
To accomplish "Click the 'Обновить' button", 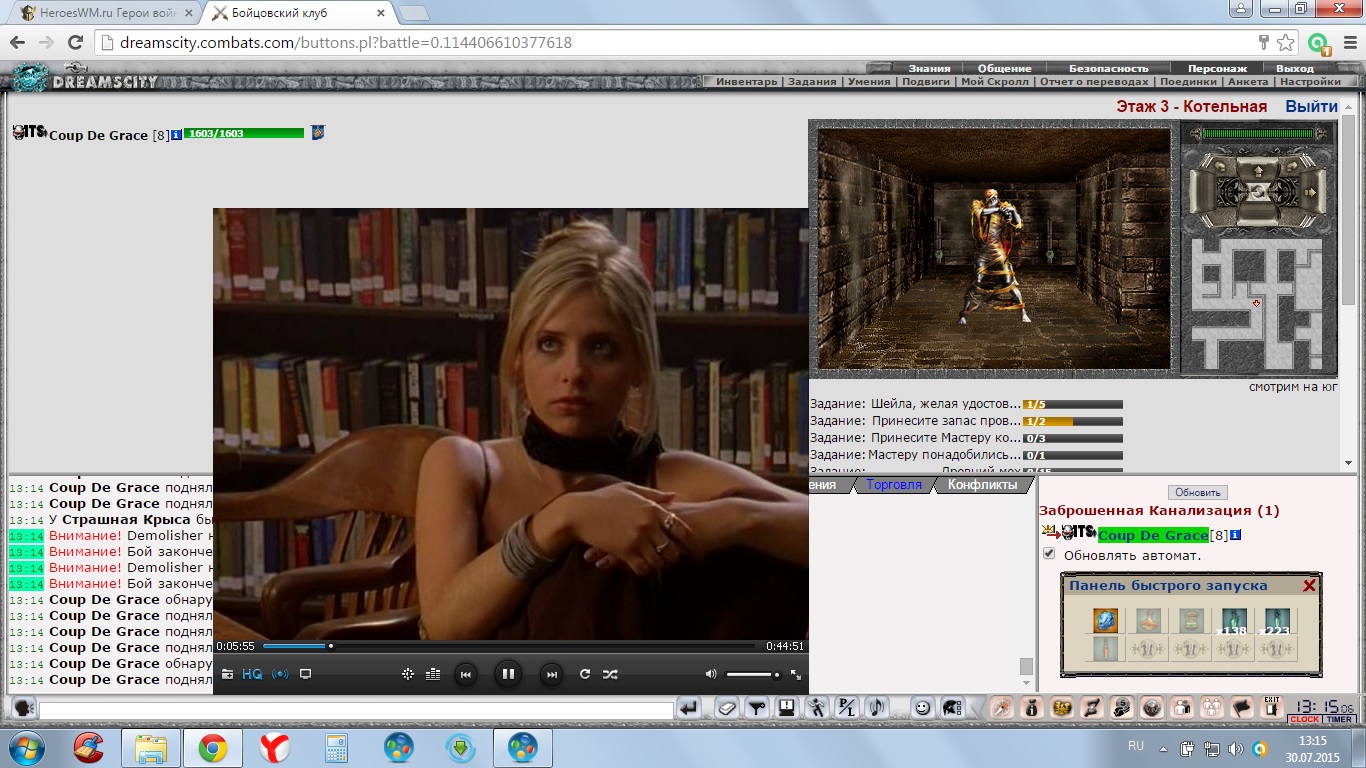I will pos(1197,492).
